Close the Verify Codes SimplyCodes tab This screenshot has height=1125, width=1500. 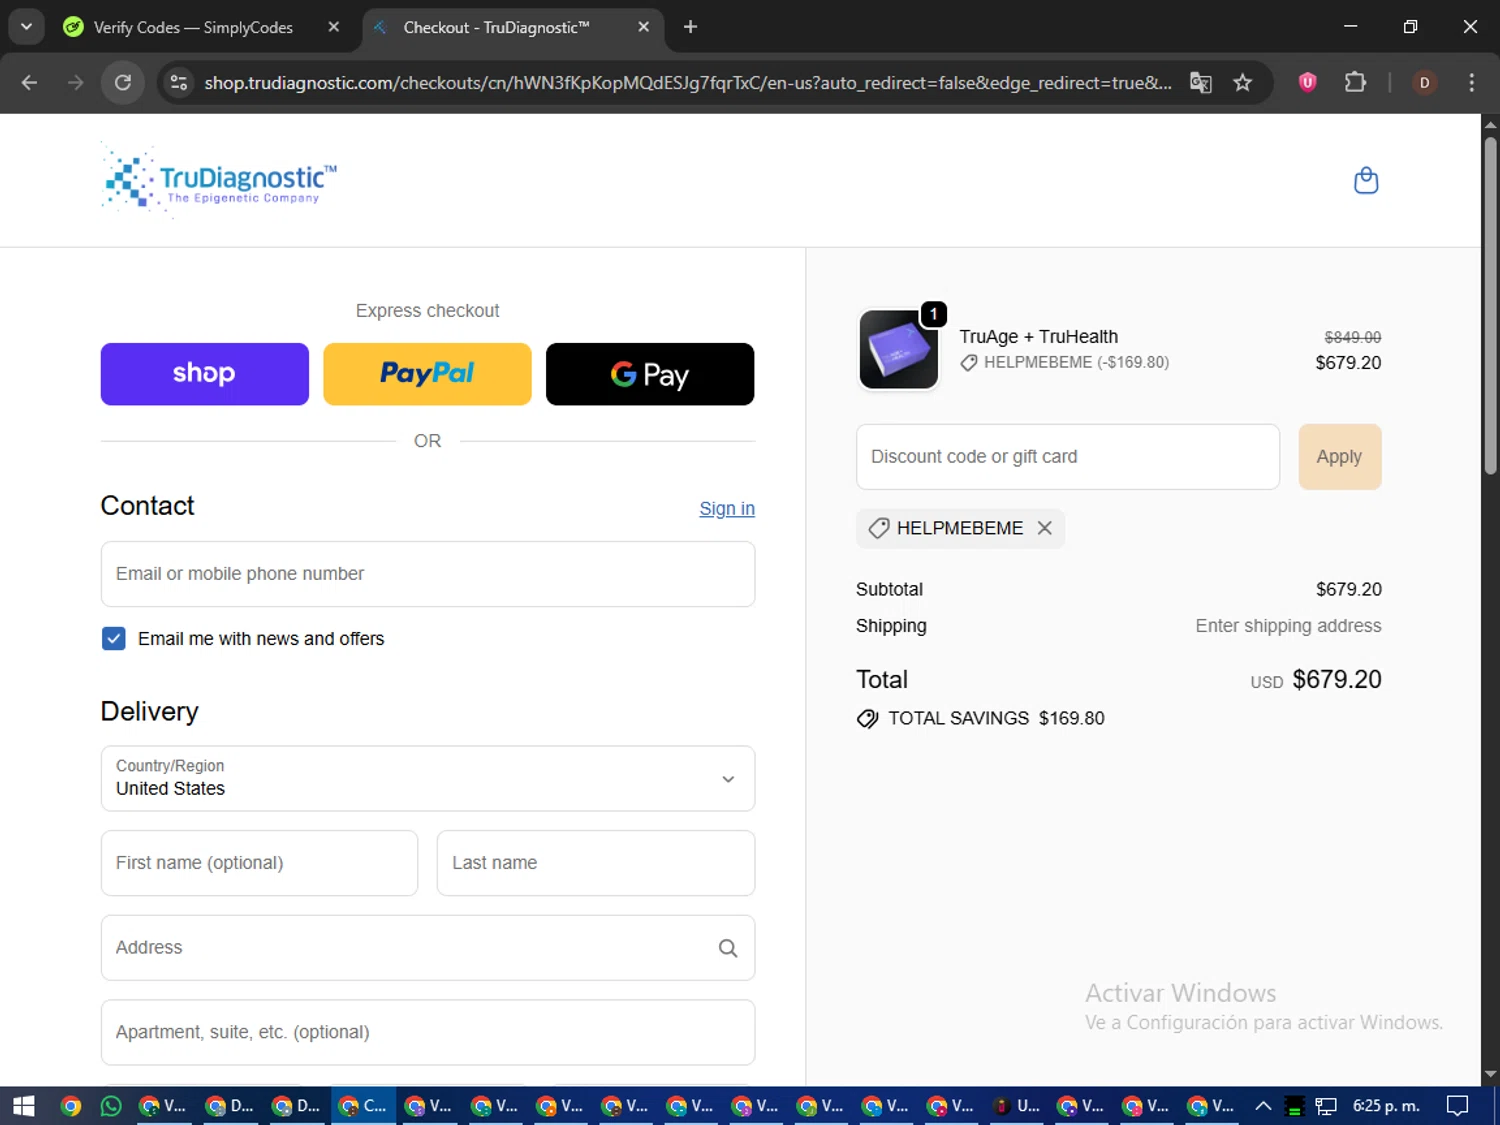[x=334, y=27]
